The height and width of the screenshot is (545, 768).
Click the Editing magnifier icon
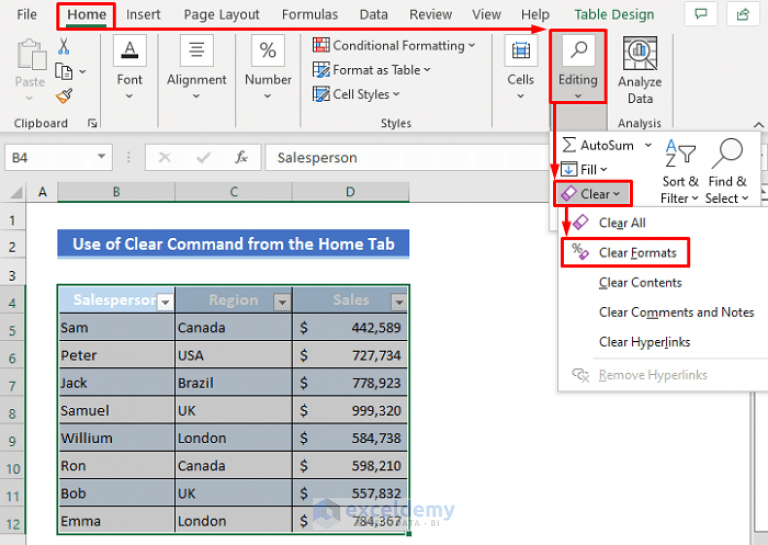coord(578,50)
